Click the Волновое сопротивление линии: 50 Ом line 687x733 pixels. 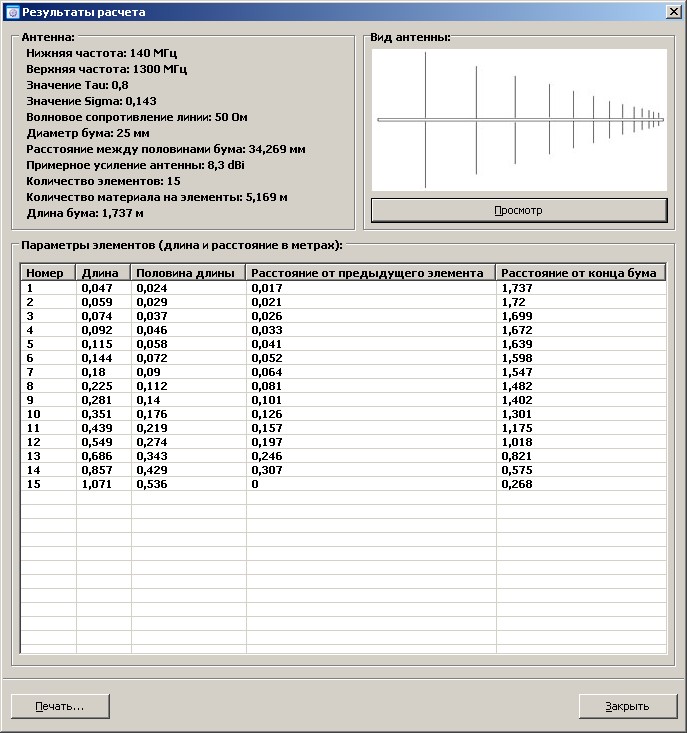137,117
